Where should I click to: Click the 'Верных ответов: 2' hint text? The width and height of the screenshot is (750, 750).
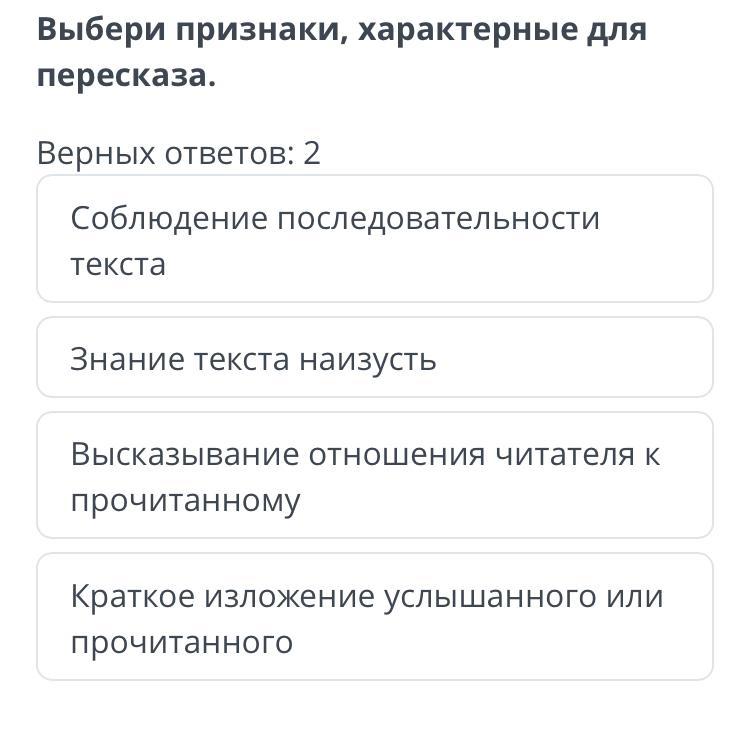click(x=179, y=154)
